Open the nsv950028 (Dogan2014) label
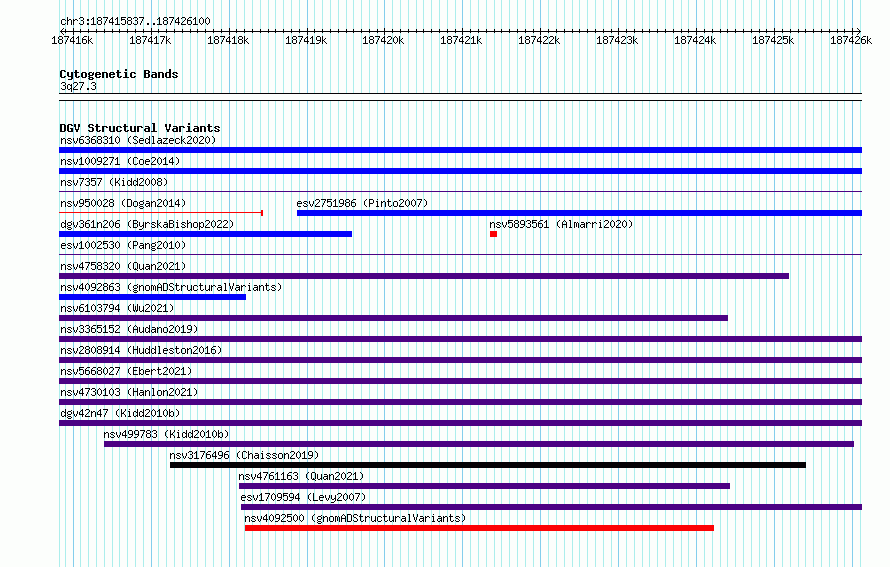 click(123, 203)
